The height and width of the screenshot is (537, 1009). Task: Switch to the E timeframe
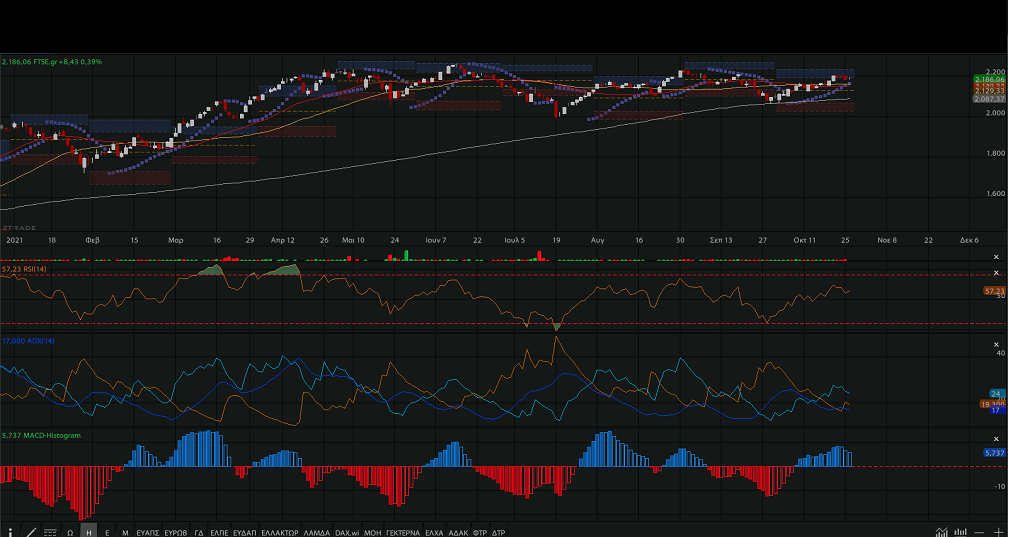coord(107,532)
